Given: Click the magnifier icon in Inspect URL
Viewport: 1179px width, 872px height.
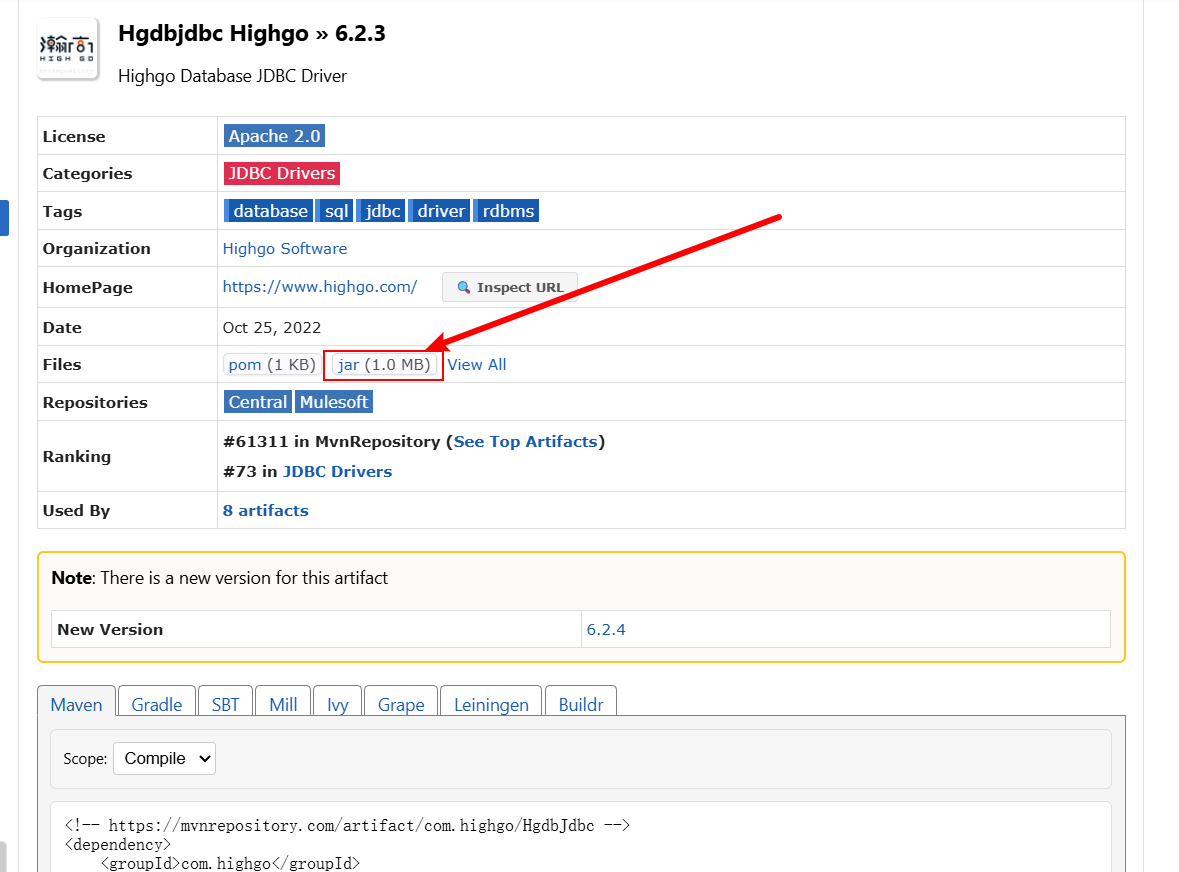Looking at the screenshot, I should [464, 287].
